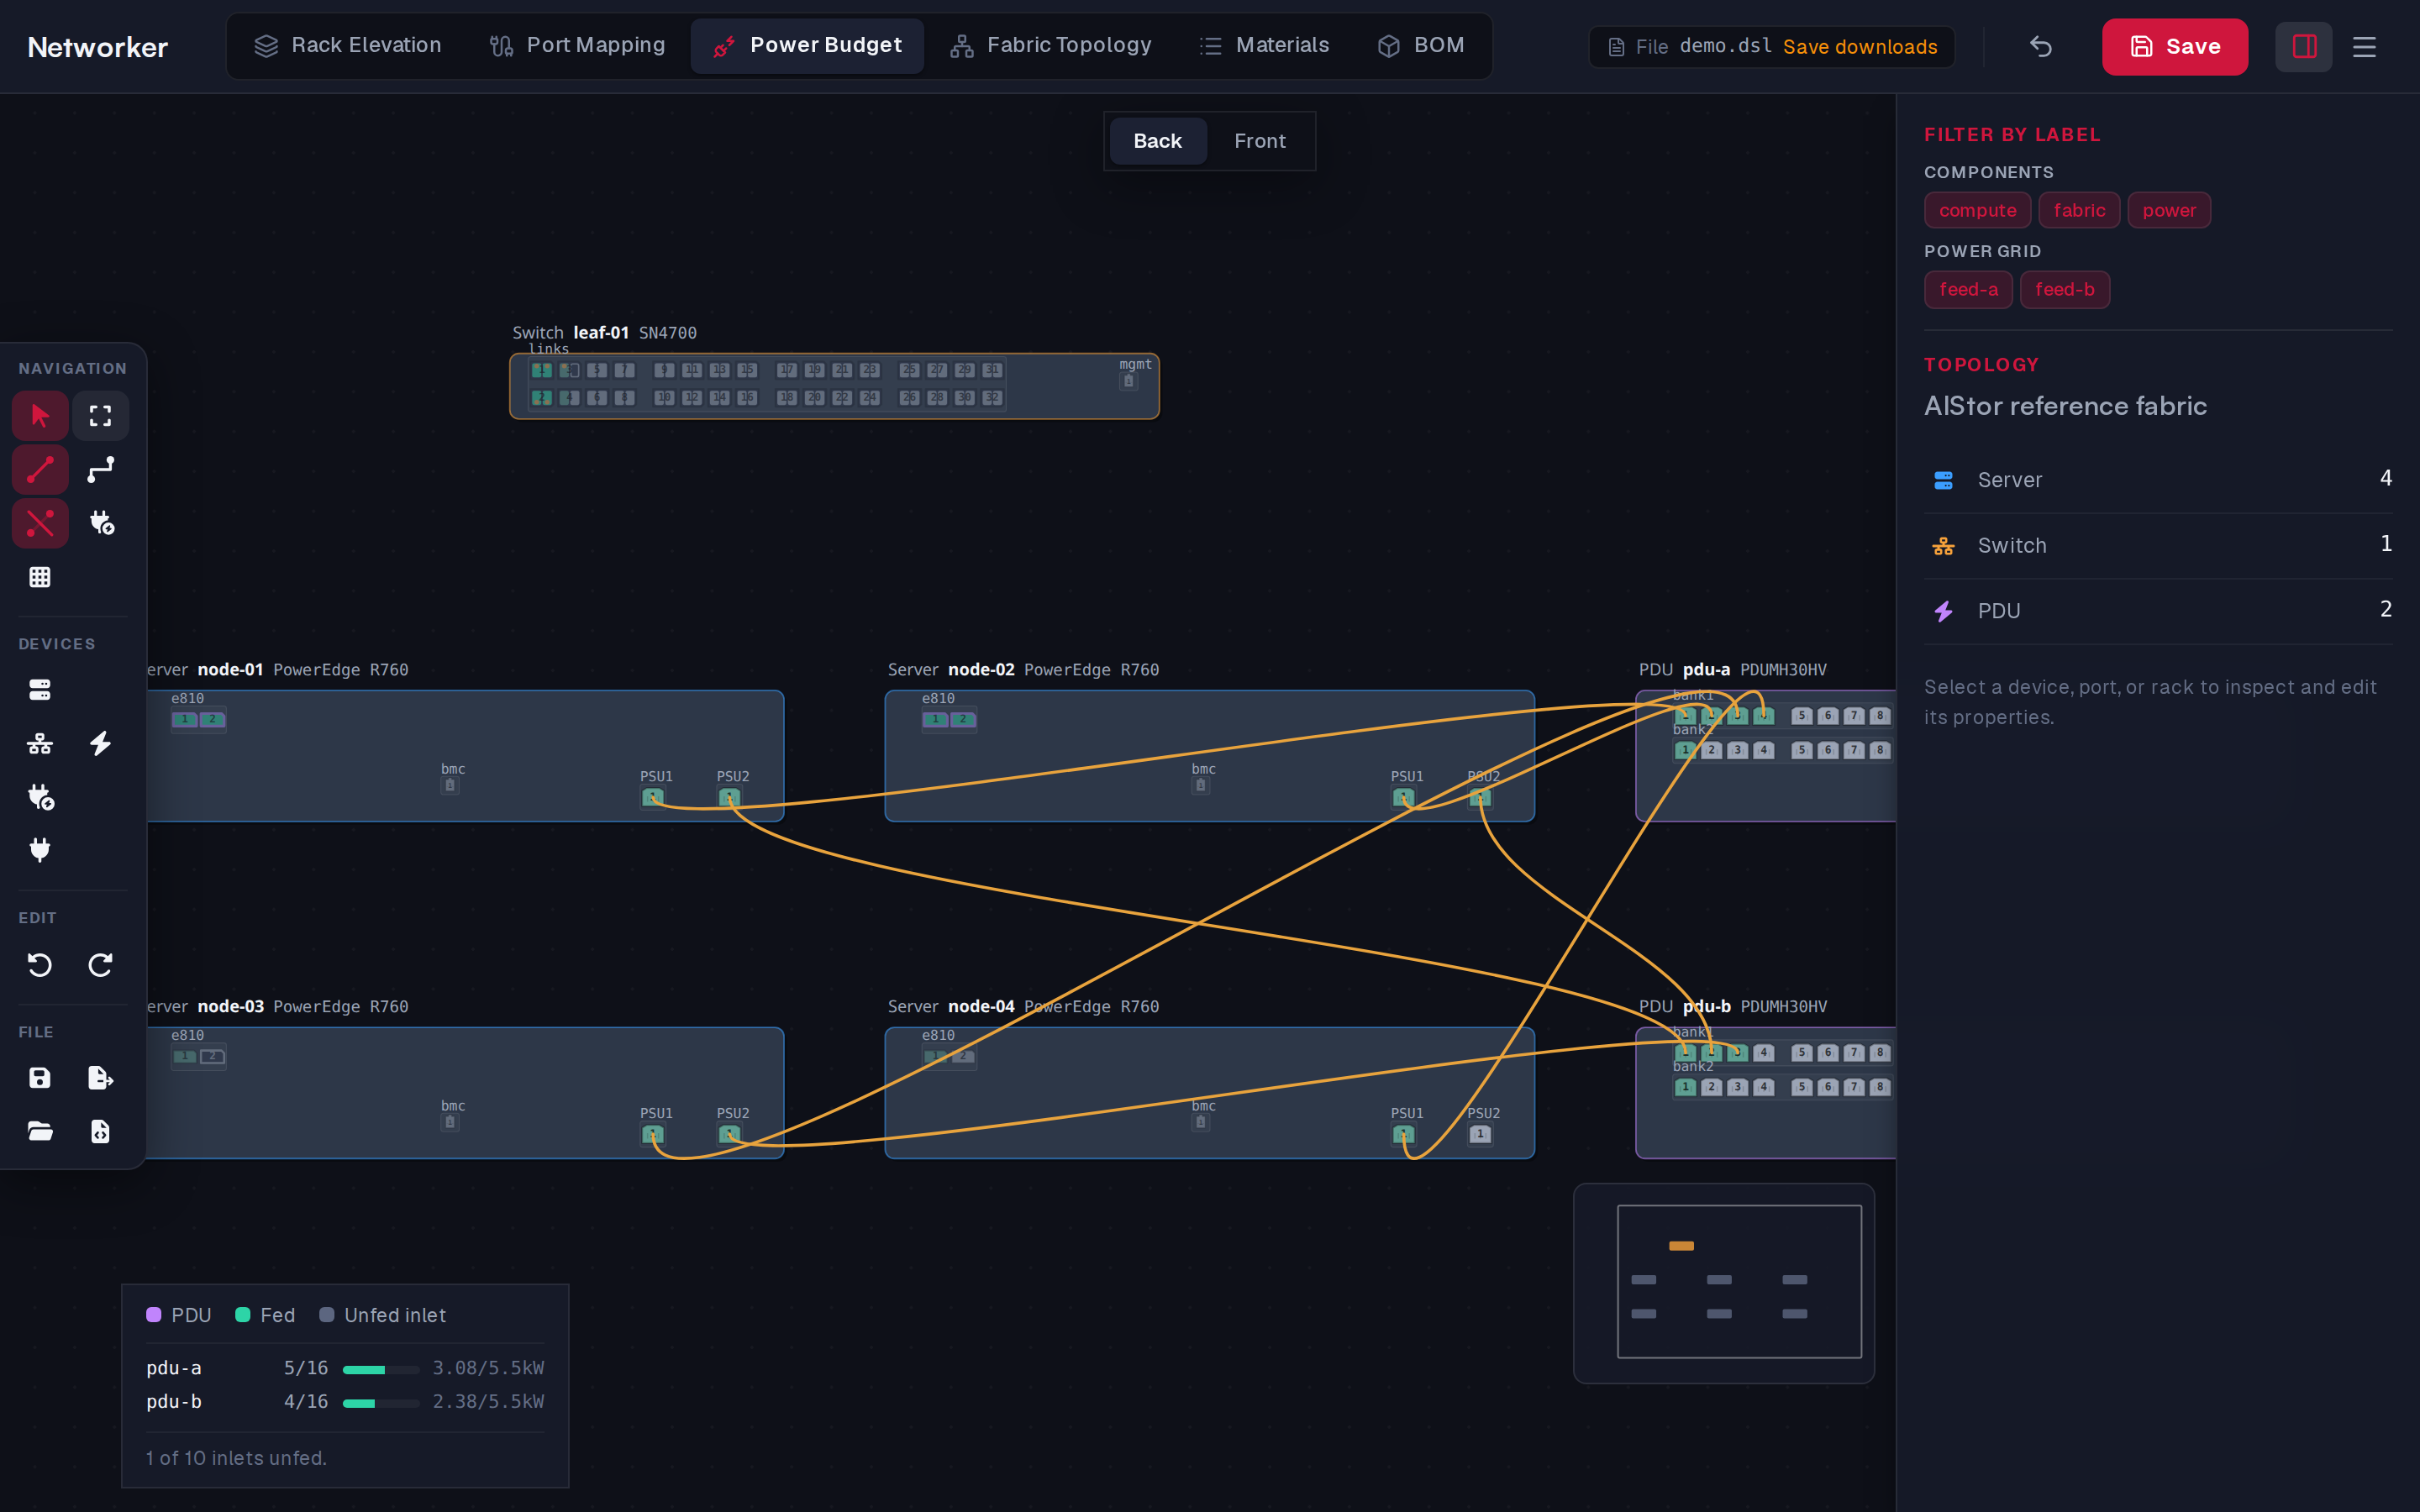This screenshot has width=2420, height=1512.
Task: Switch rack view to Back
Action: [1157, 141]
